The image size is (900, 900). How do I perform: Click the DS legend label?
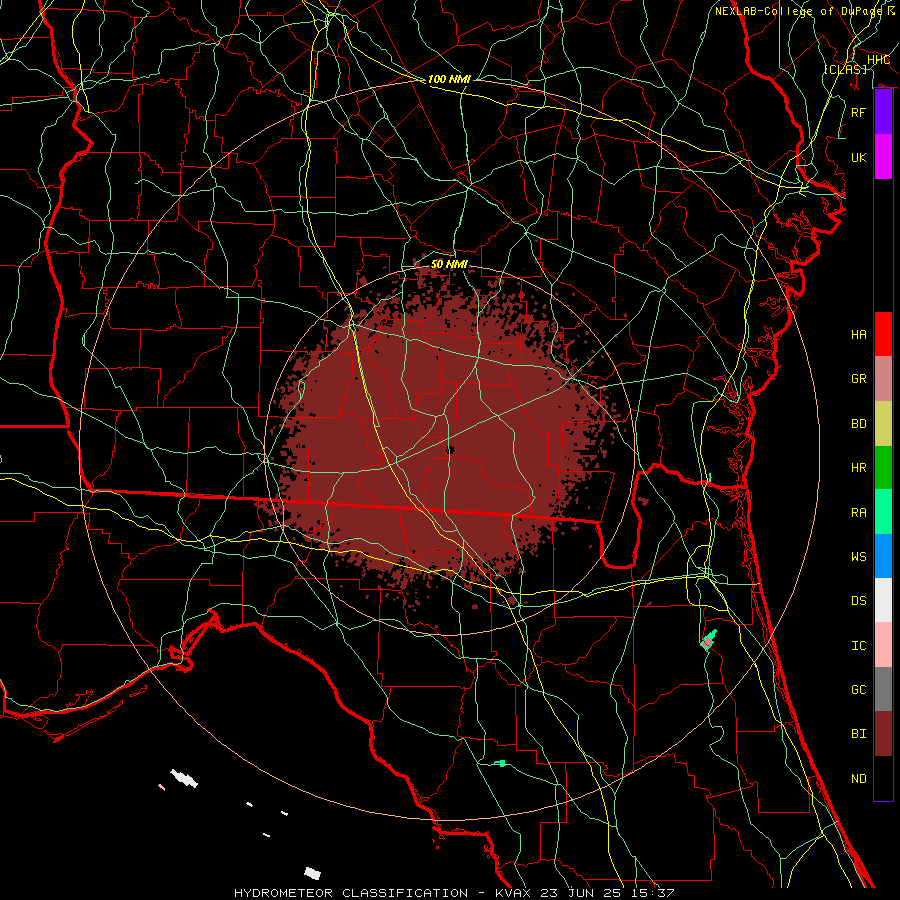click(x=859, y=601)
